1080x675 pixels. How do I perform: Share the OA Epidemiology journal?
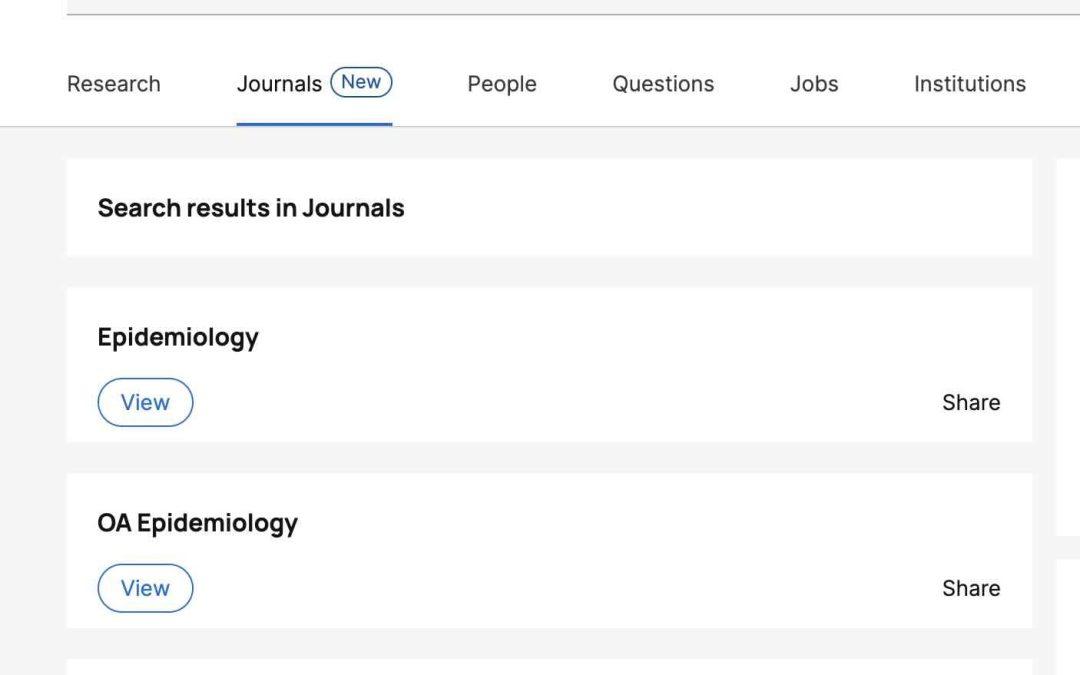coord(970,588)
